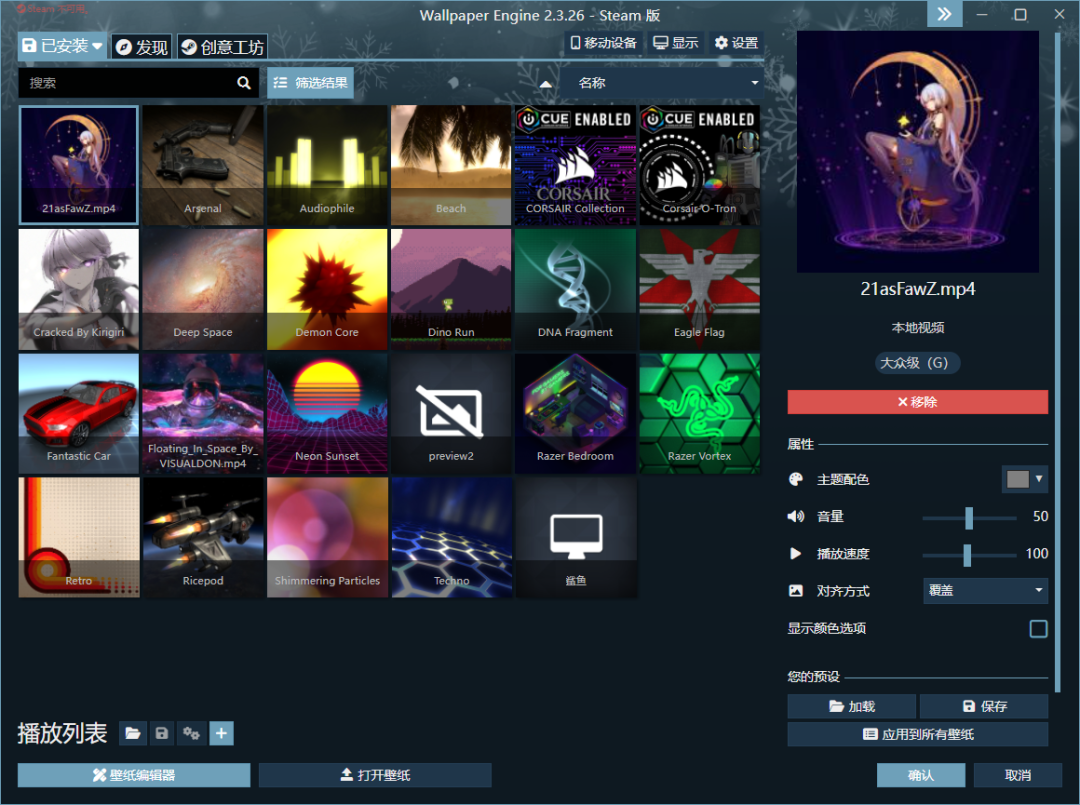Select Floating_In_Space_By_VISUALDON.mp4 wallpaper

pyautogui.click(x=203, y=413)
